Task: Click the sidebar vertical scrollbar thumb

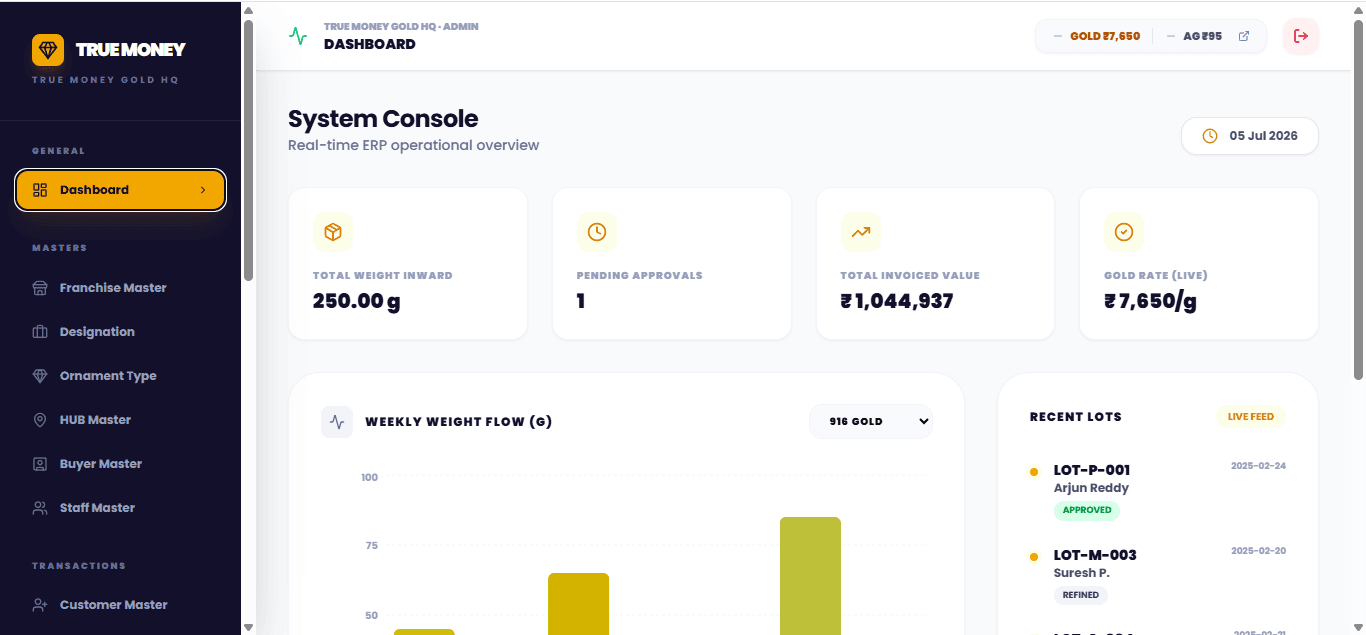Action: [x=248, y=150]
